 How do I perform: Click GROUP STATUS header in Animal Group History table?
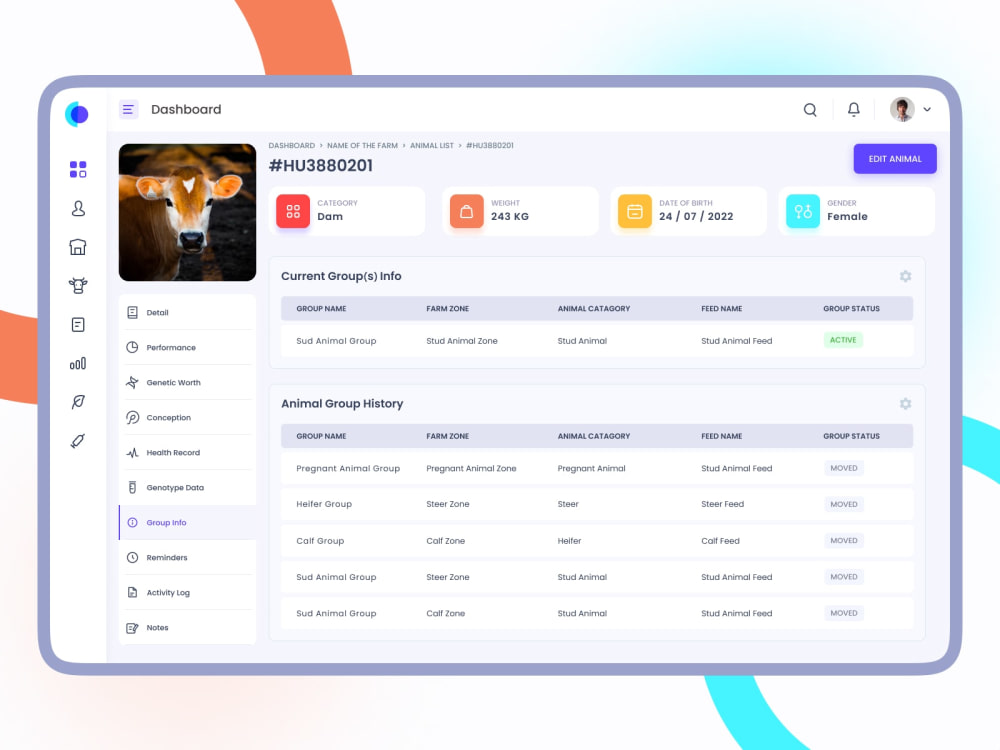[x=851, y=436]
